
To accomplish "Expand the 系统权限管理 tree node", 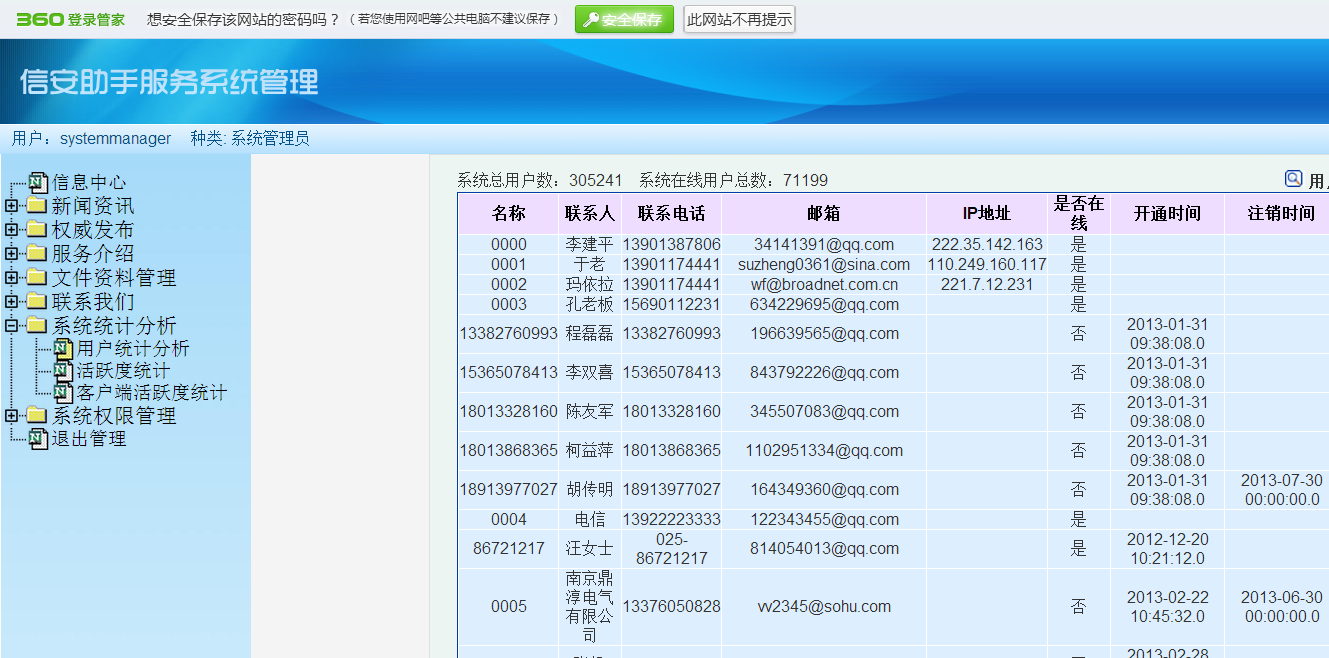I will [x=11, y=415].
